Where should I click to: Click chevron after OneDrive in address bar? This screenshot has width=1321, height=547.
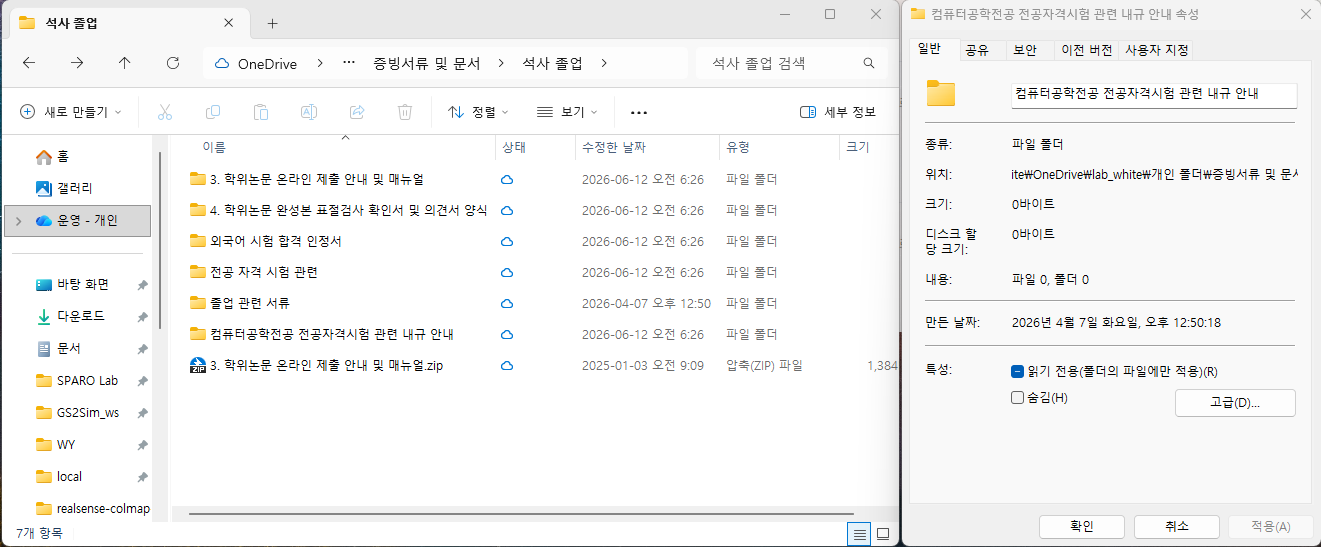point(319,63)
